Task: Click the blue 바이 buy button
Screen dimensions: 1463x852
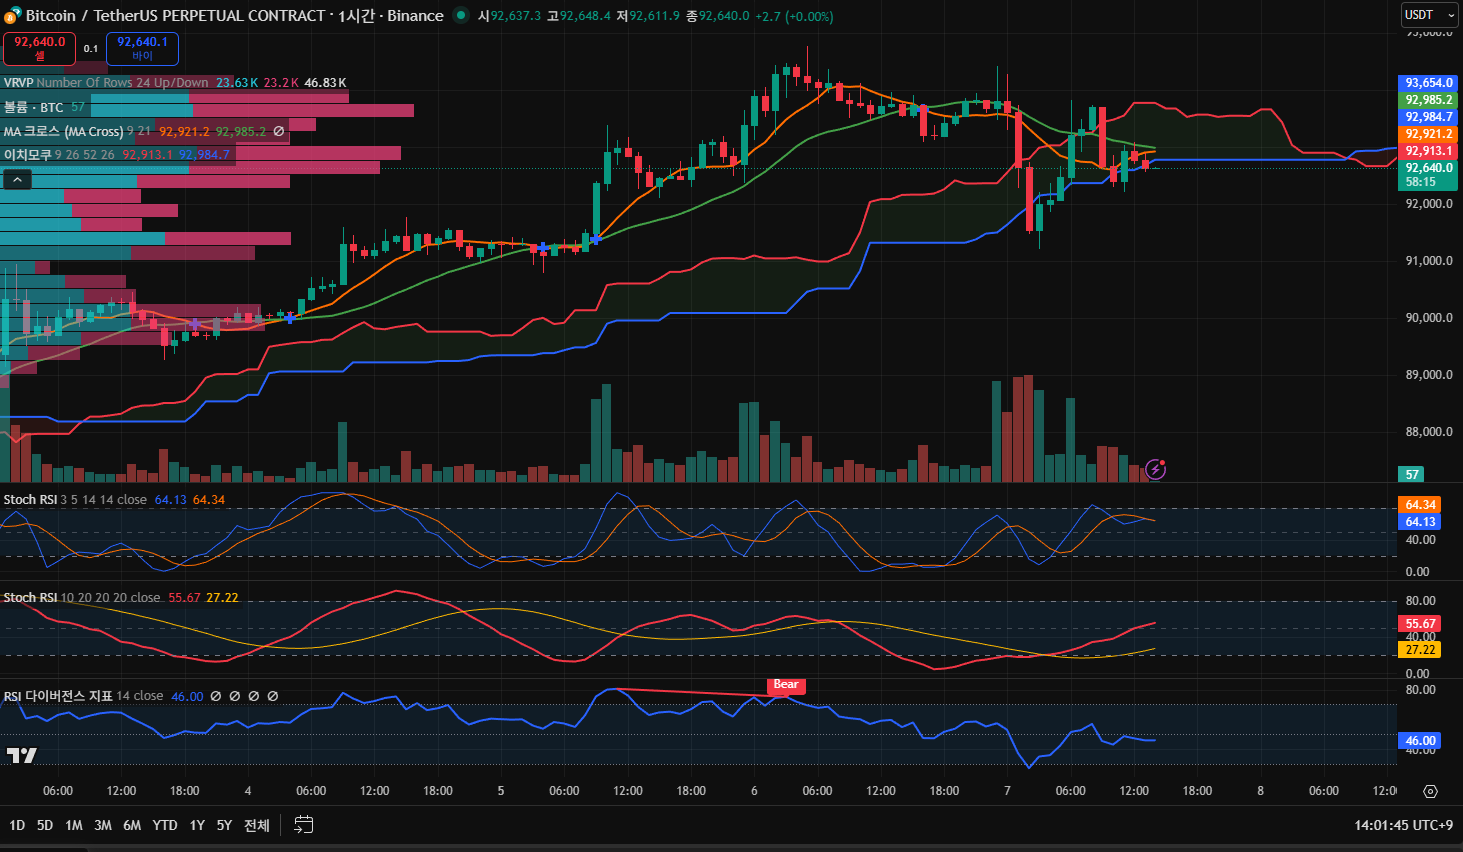Action: pyautogui.click(x=142, y=48)
